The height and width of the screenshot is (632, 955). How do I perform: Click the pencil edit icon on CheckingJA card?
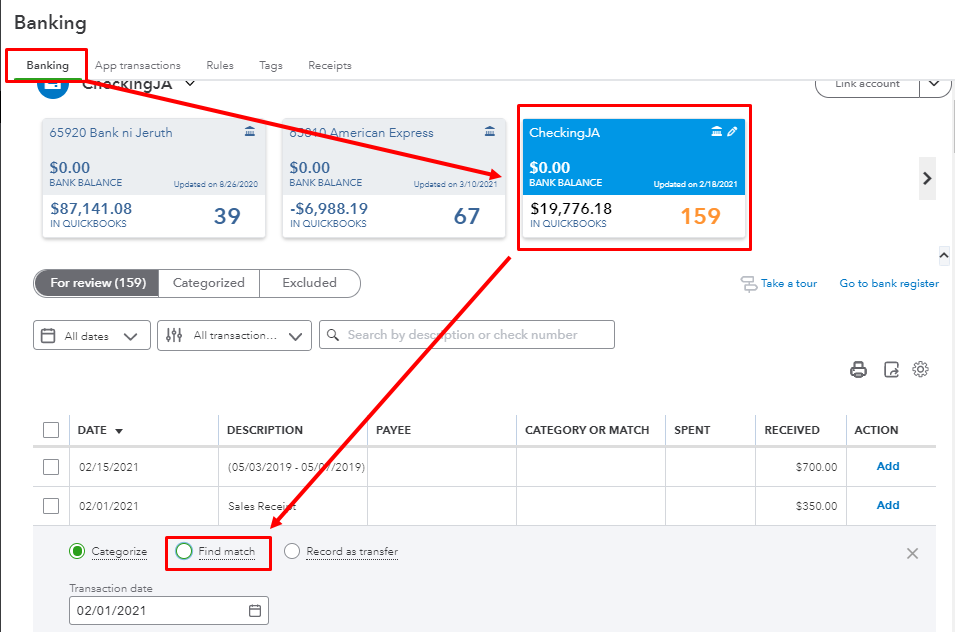pyautogui.click(x=732, y=132)
